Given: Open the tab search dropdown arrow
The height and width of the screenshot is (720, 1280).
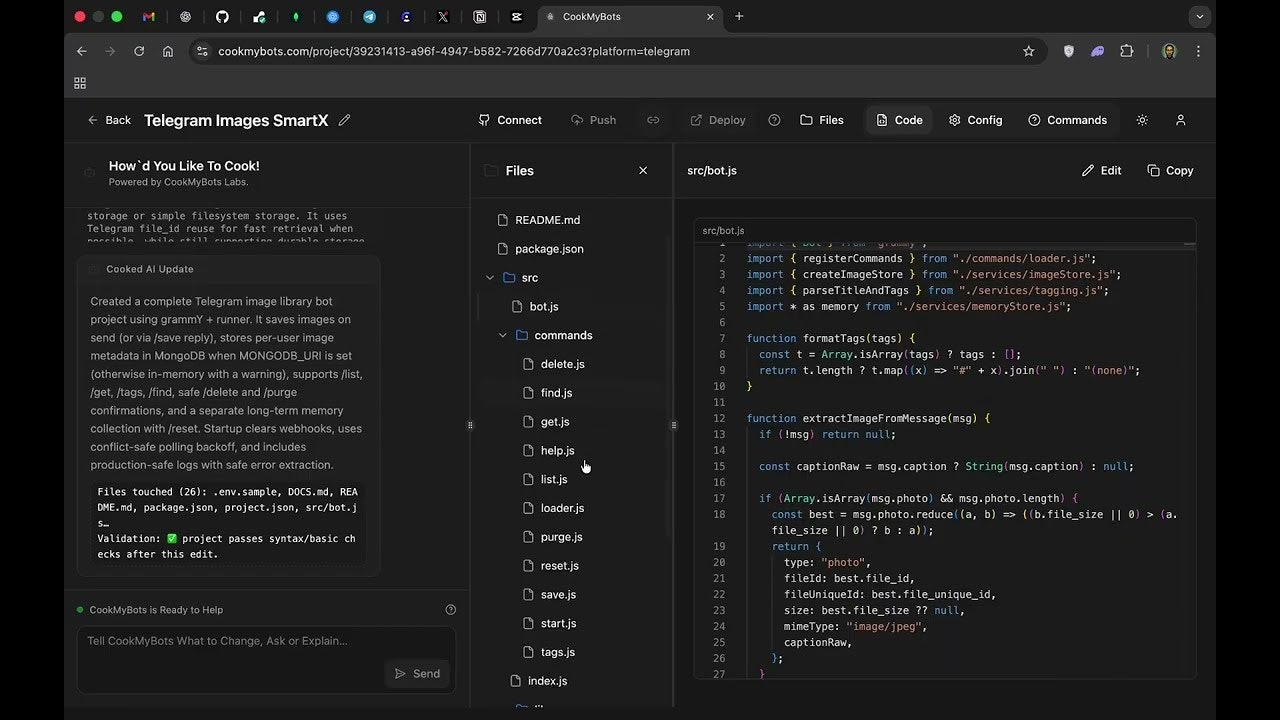Looking at the screenshot, I should click(1199, 17).
